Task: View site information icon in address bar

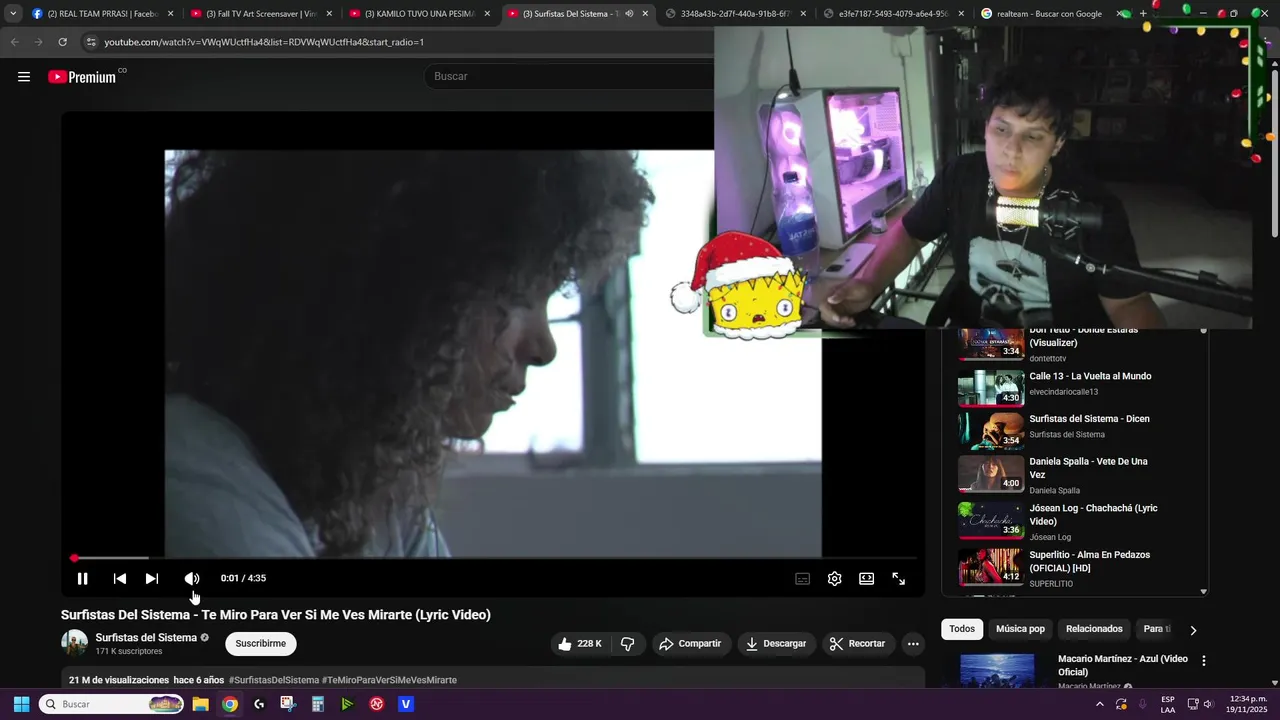Action: click(x=91, y=42)
